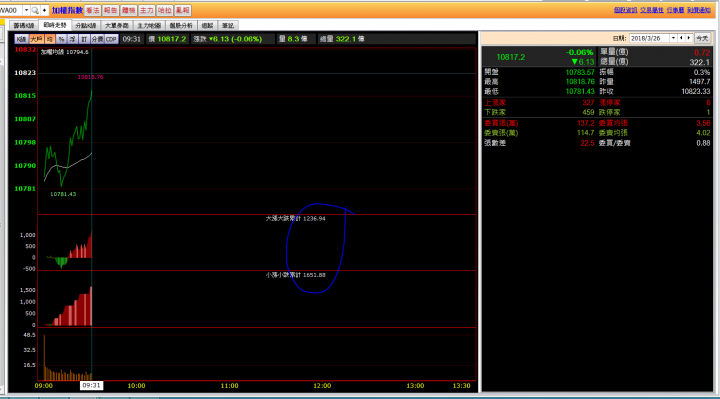
Task: Switch to the 分點K線 tab
Action: tap(85, 26)
